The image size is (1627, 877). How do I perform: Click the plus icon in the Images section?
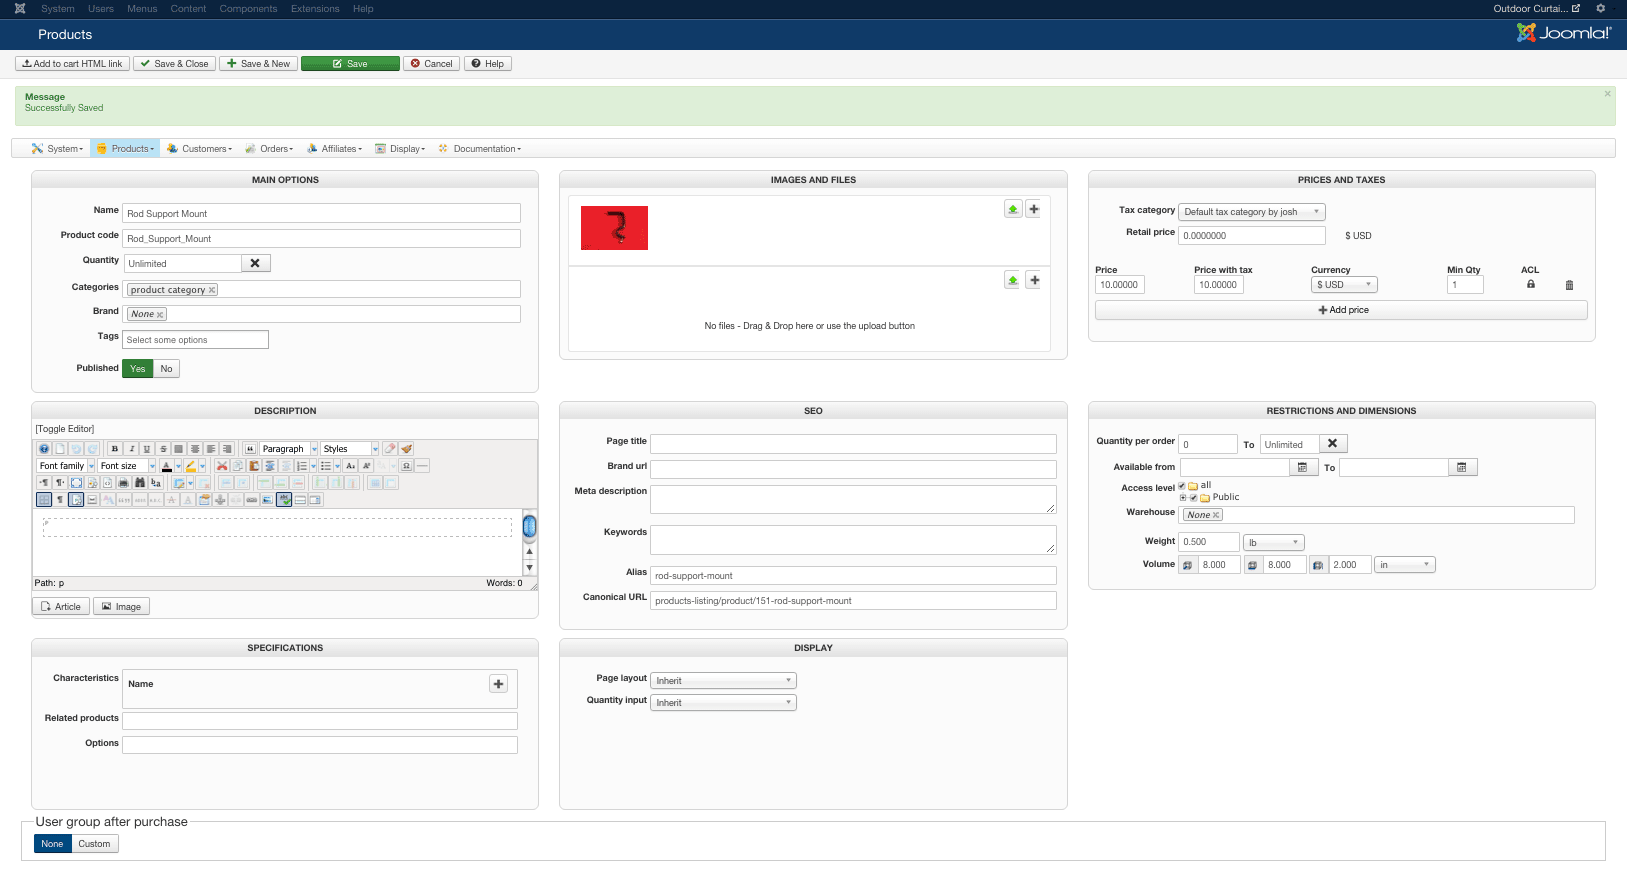pyautogui.click(x=1034, y=209)
